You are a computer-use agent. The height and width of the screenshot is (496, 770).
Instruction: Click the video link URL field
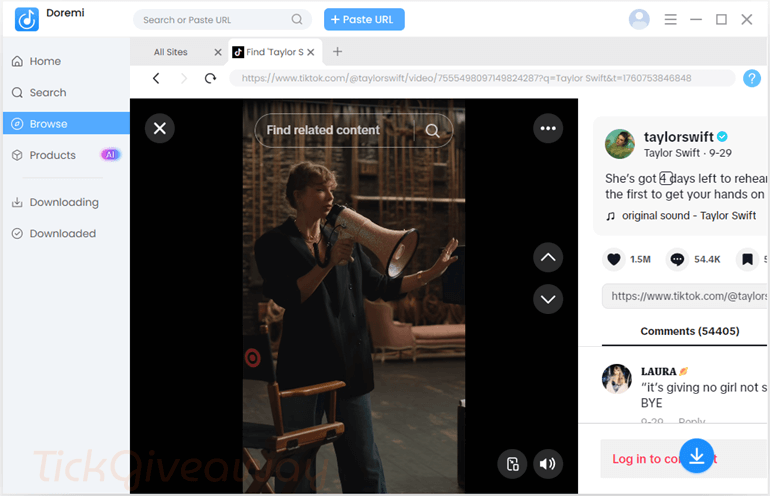click(x=686, y=296)
